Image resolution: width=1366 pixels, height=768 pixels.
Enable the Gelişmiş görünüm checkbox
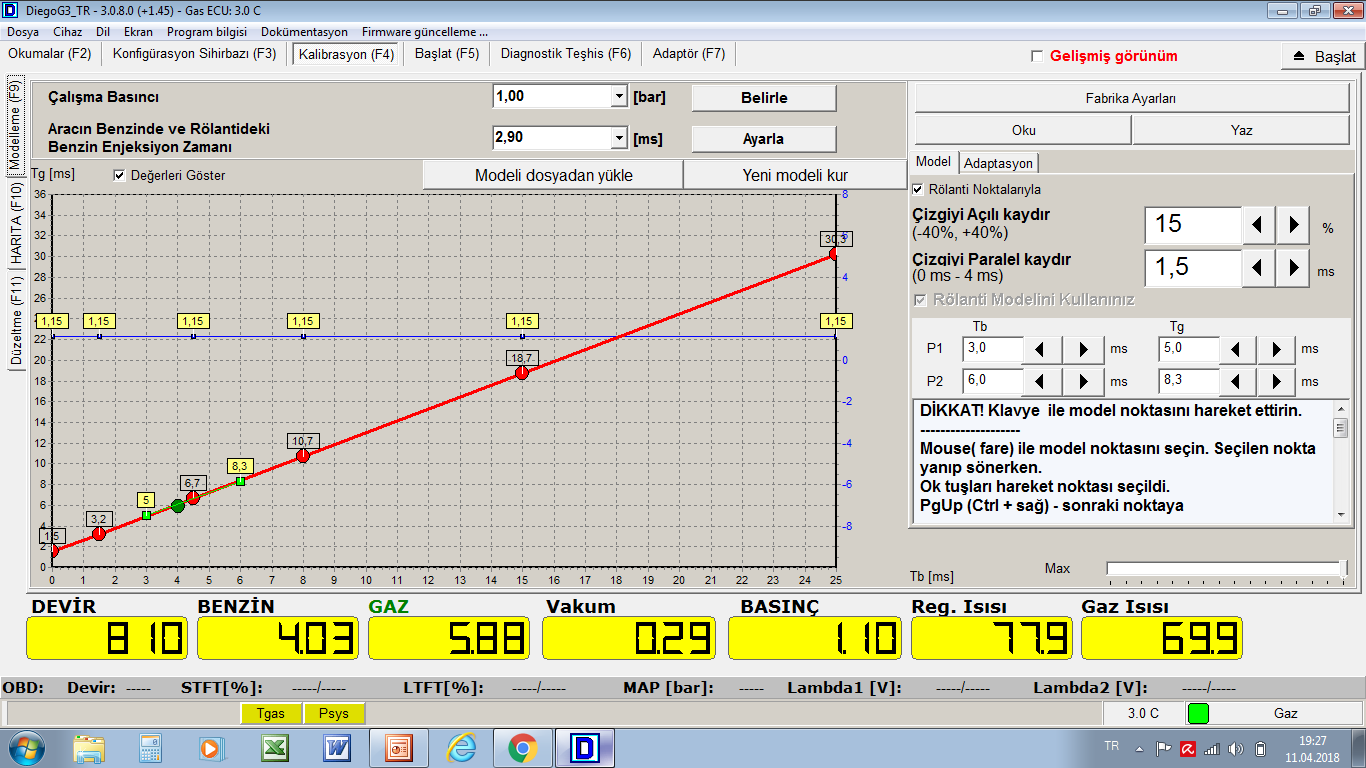point(1037,56)
